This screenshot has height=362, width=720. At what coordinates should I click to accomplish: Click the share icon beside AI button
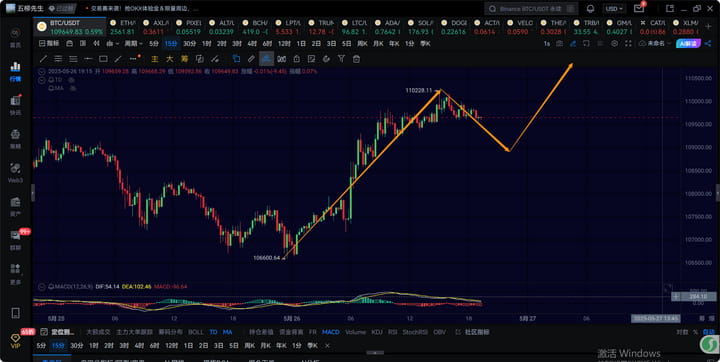[x=708, y=44]
